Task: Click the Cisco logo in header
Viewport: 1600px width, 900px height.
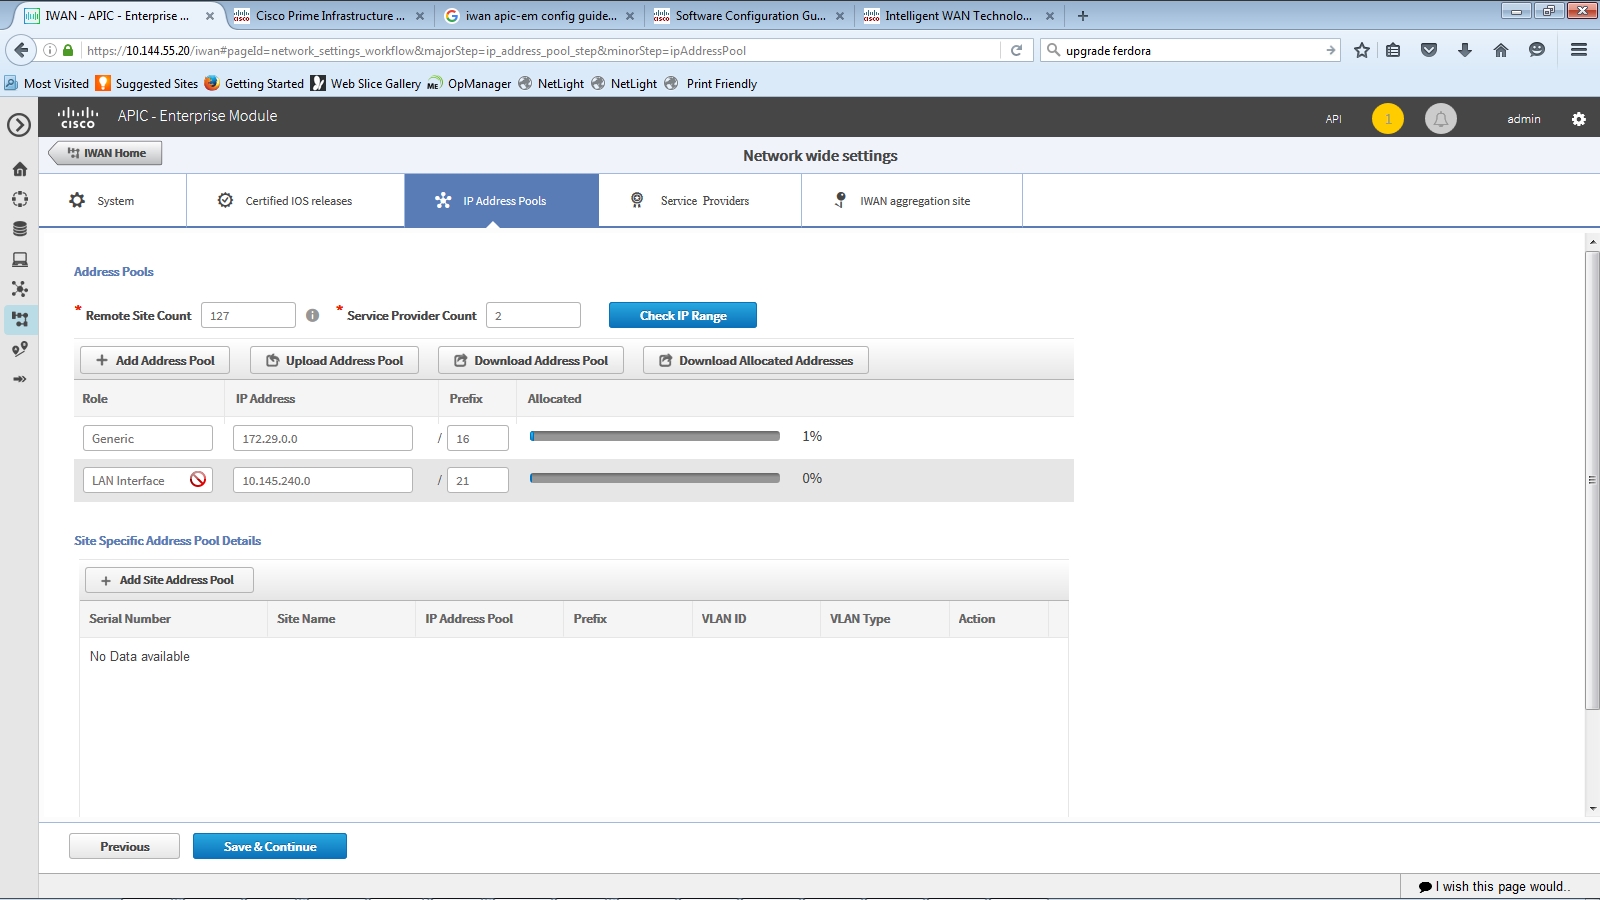Action: 77,117
